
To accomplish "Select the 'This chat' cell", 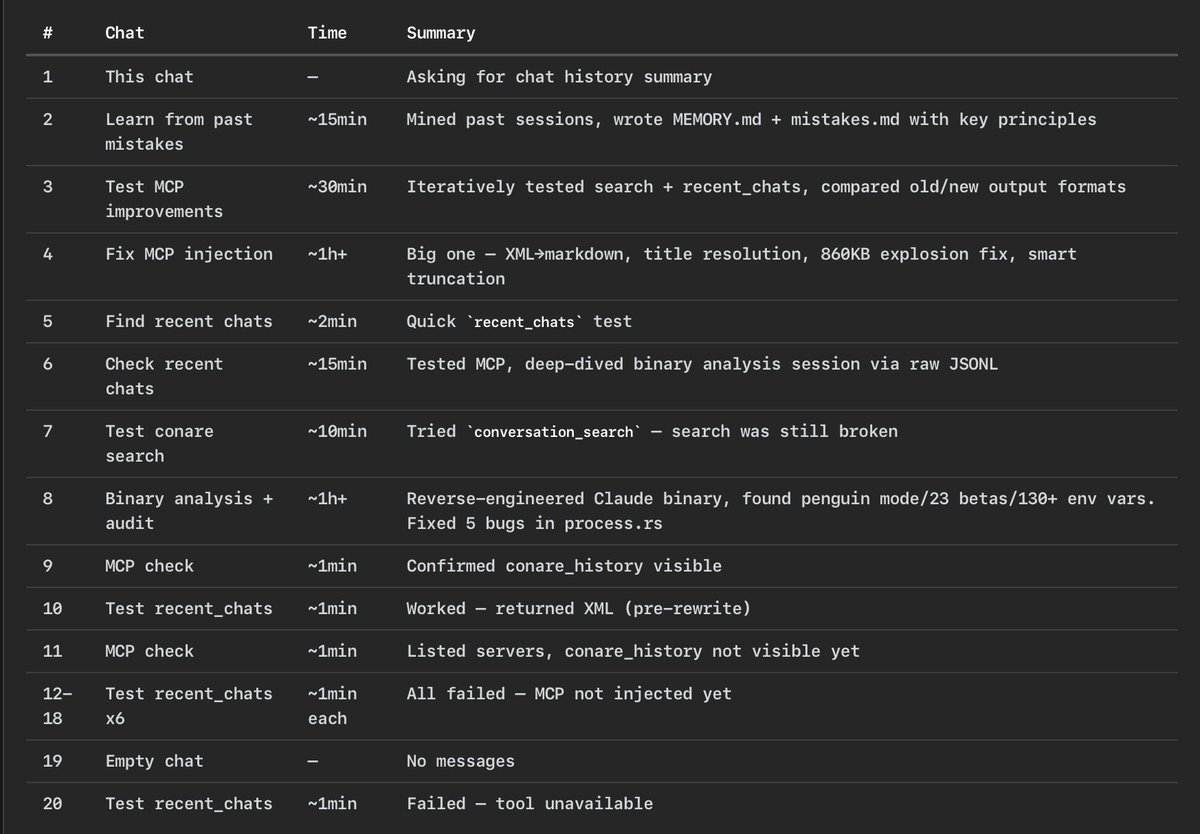I will (149, 77).
